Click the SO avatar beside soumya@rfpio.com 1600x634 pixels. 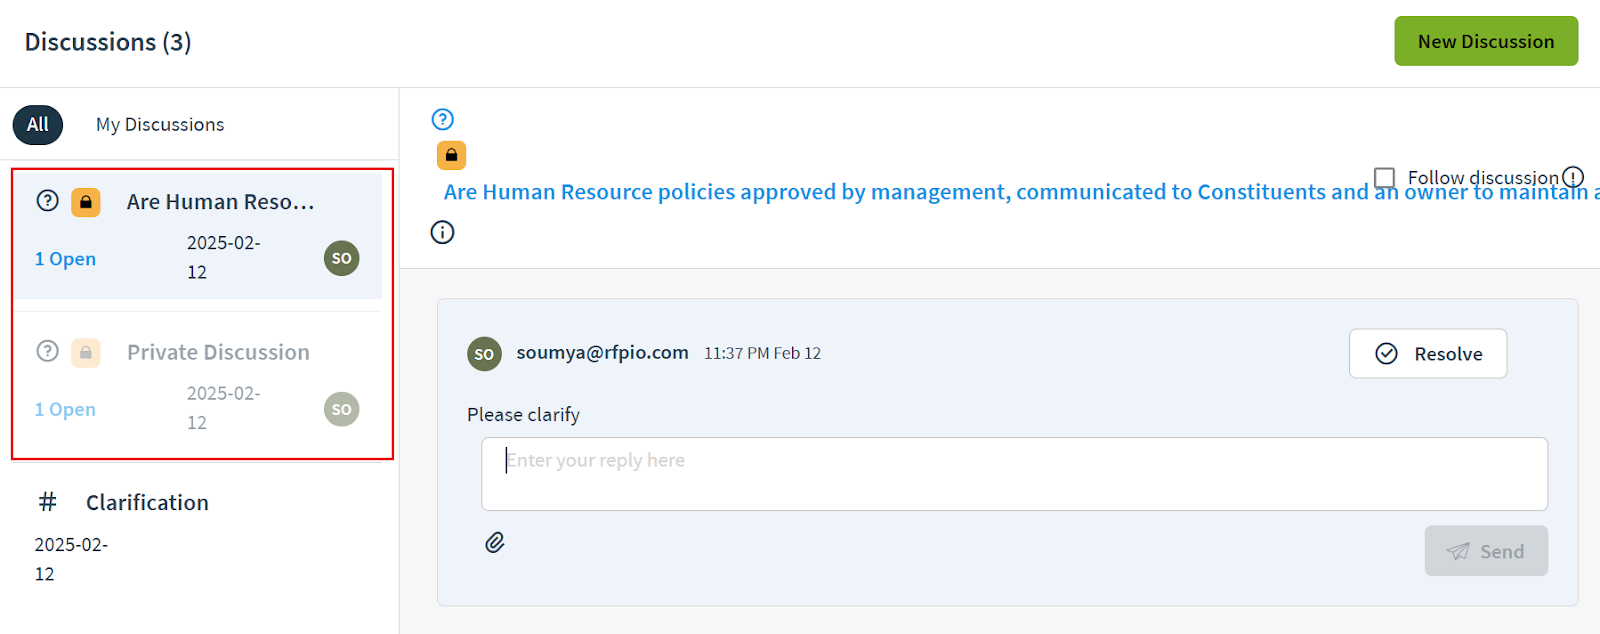484,354
